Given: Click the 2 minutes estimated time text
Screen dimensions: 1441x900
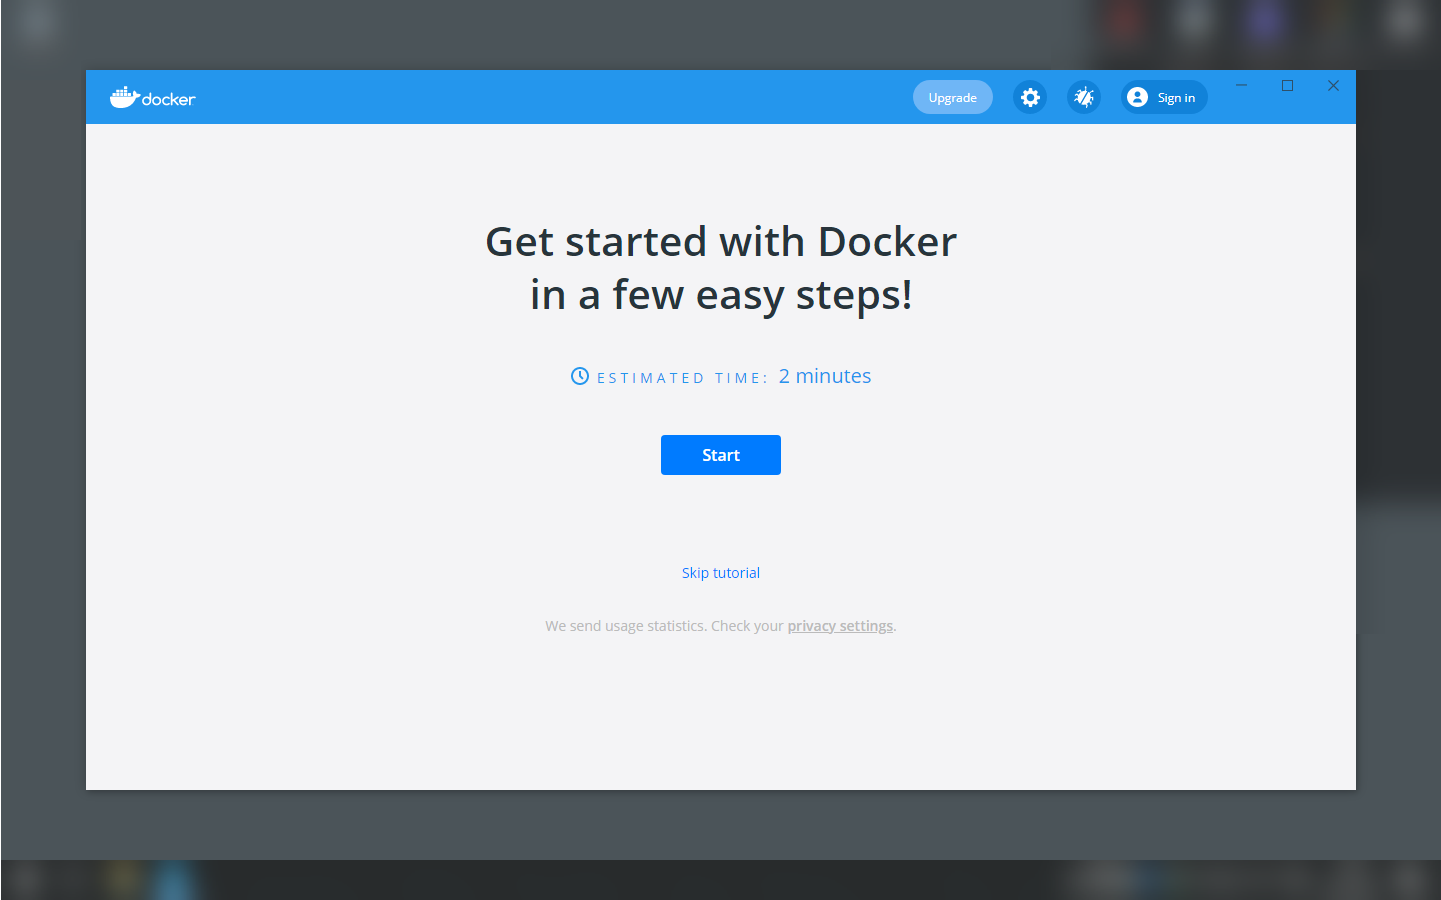Looking at the screenshot, I should pos(825,376).
